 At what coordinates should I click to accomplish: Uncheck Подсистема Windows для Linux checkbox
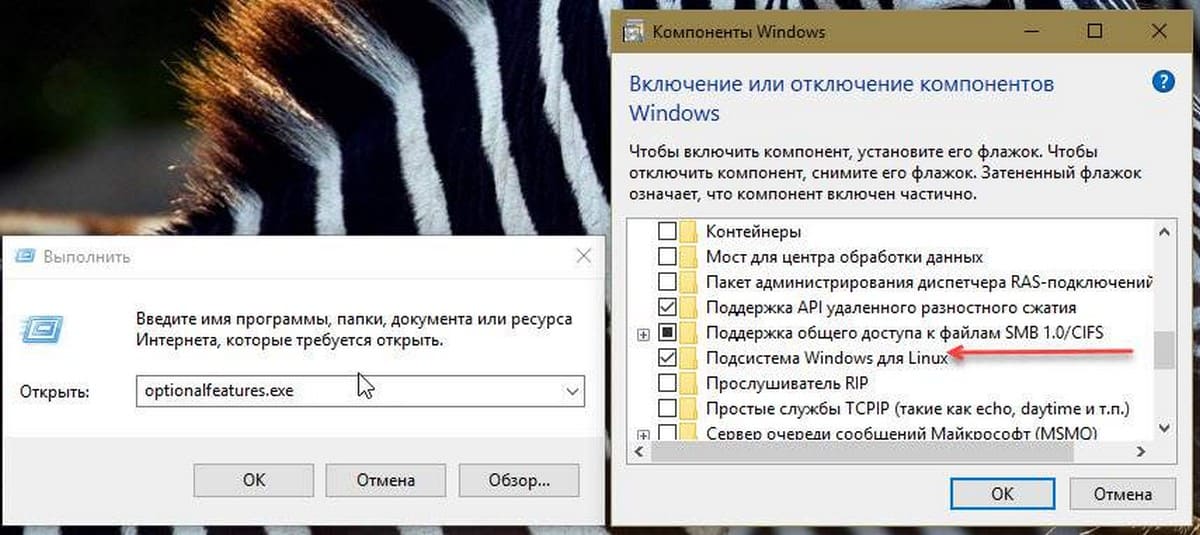(667, 357)
